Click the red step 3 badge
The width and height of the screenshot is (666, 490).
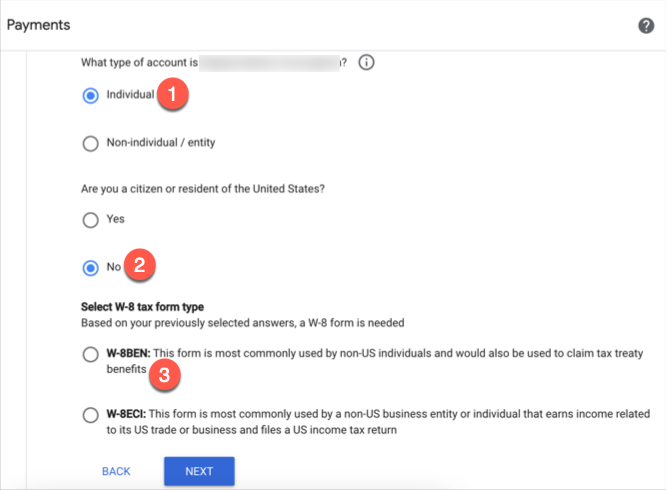pos(164,375)
